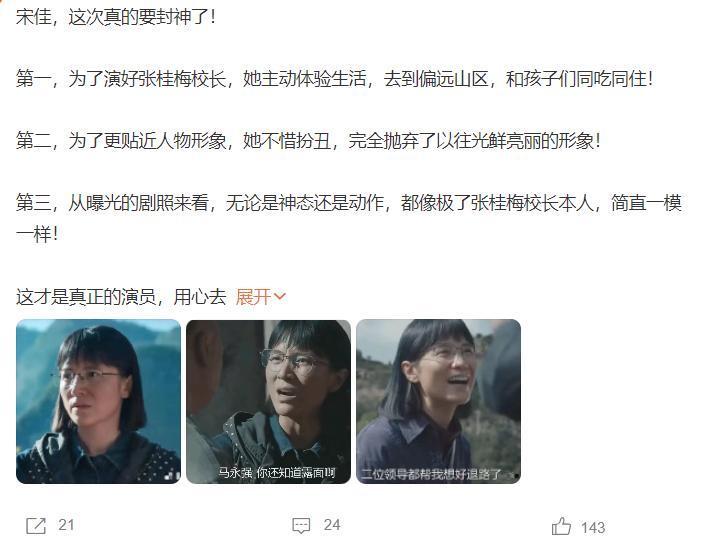This screenshot has width=704, height=551.
Task: Click the paragraph starting with 第一
Action: coord(334,79)
